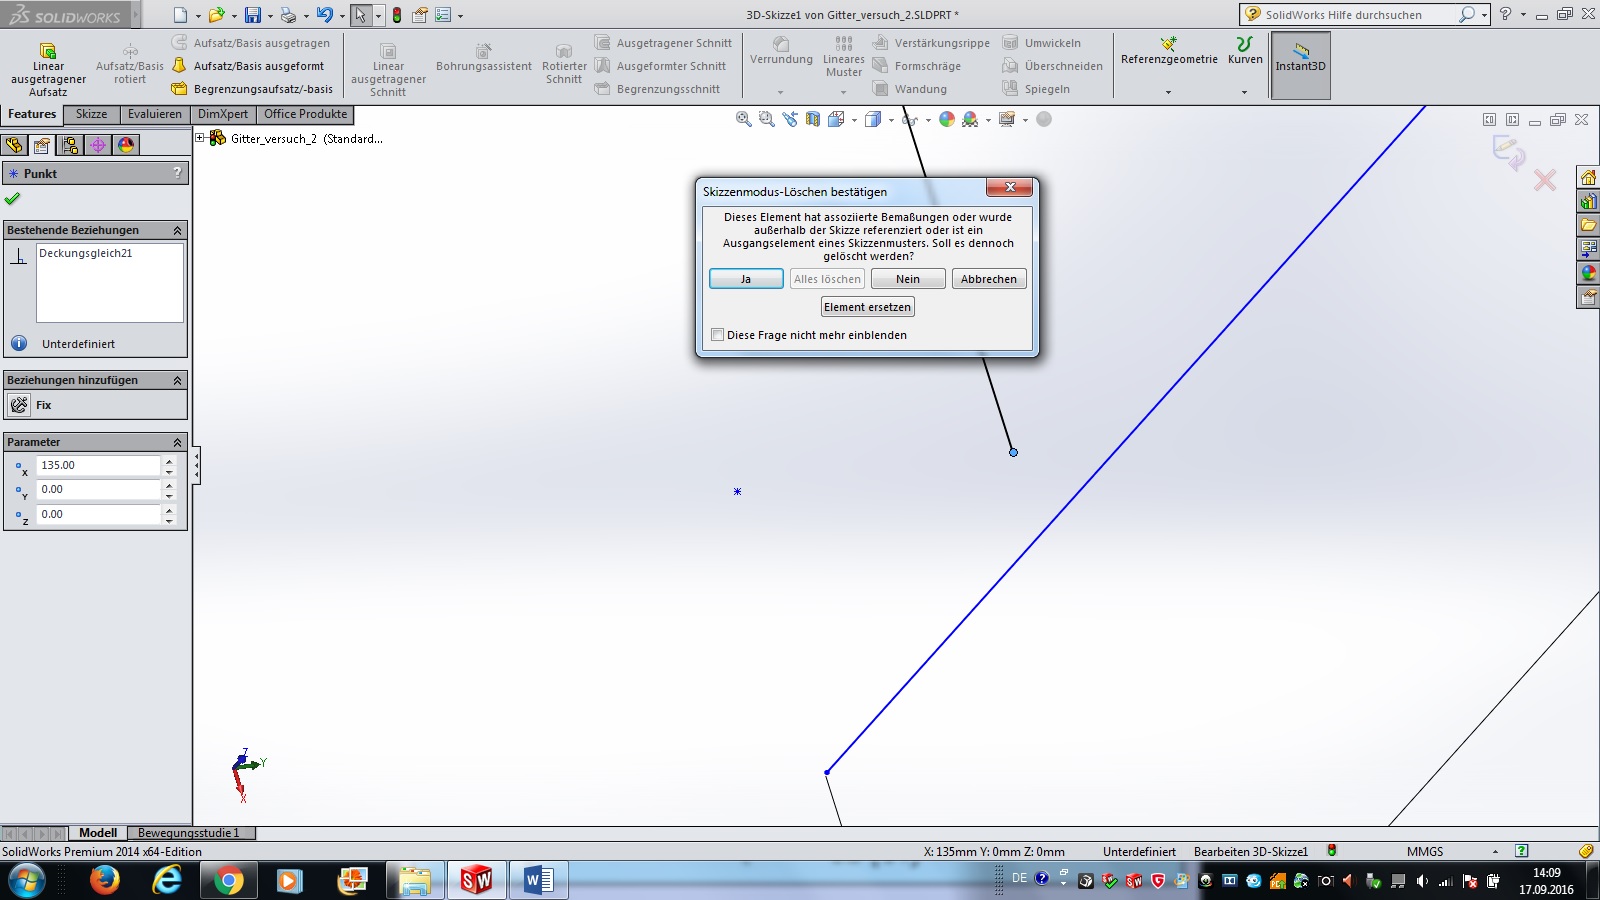
Task: Confirm Punkt with green checkmark
Action: tap(12, 199)
